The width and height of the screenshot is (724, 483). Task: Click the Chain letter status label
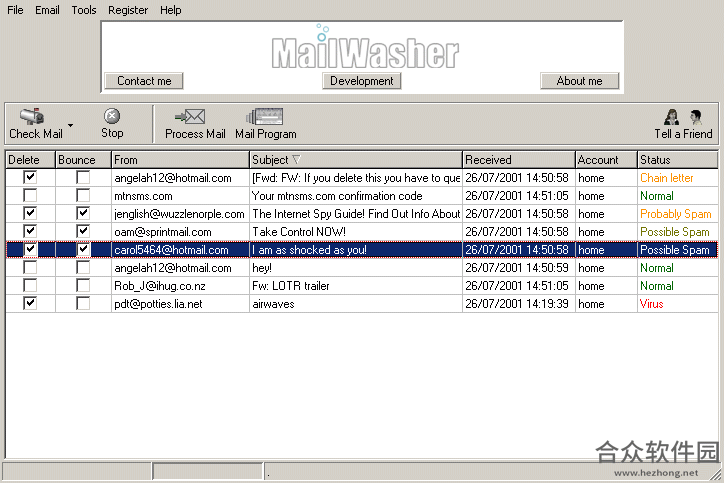click(x=667, y=178)
